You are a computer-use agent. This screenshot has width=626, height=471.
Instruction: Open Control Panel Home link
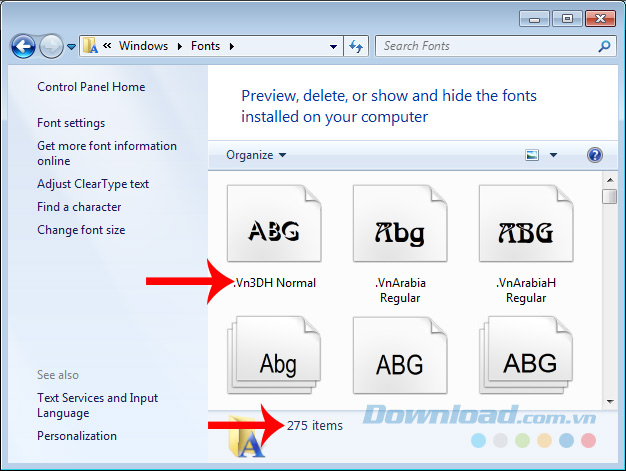coord(91,87)
